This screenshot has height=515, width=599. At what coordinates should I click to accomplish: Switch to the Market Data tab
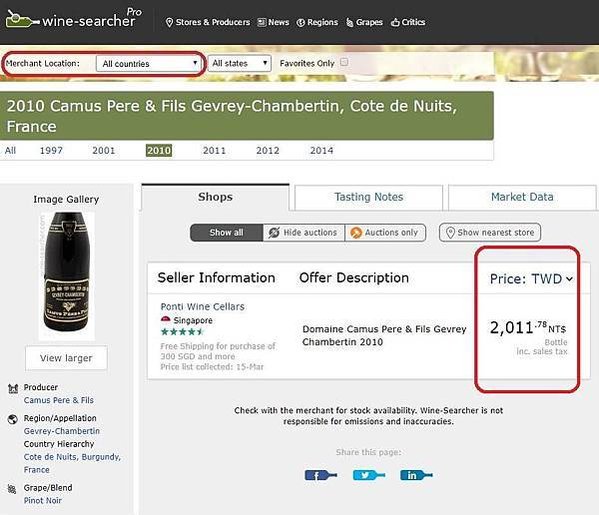click(522, 197)
